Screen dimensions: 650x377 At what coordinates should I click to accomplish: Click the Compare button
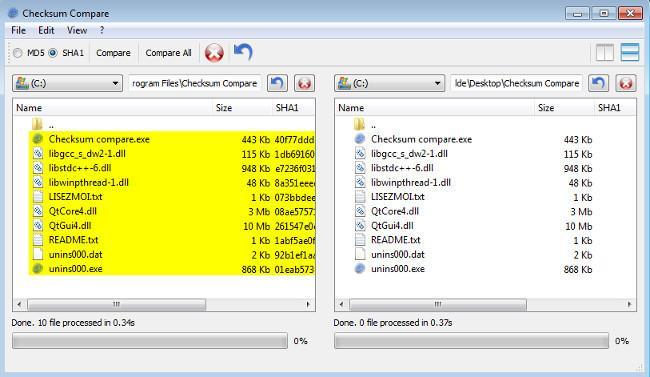pyautogui.click(x=113, y=53)
